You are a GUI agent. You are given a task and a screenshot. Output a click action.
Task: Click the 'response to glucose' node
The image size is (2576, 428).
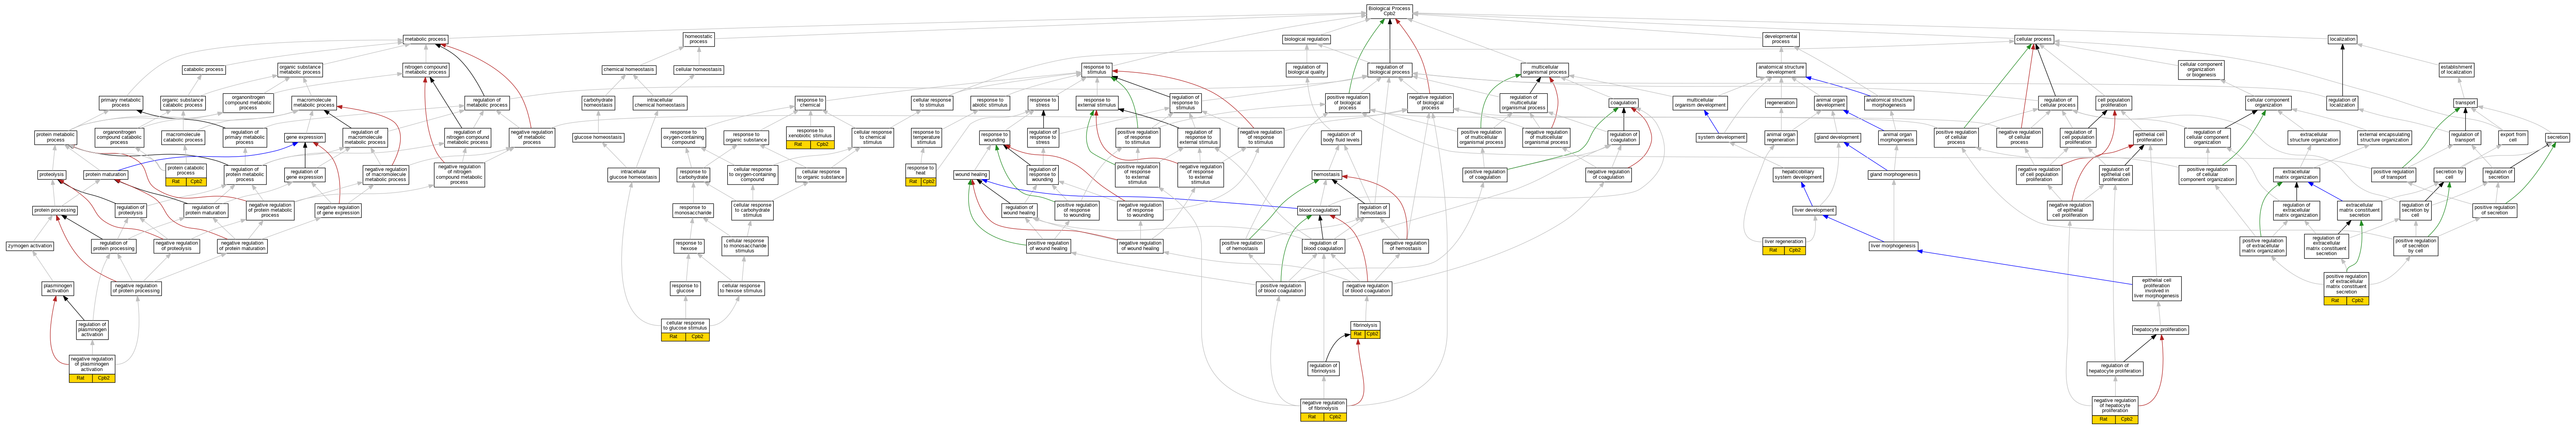point(685,288)
